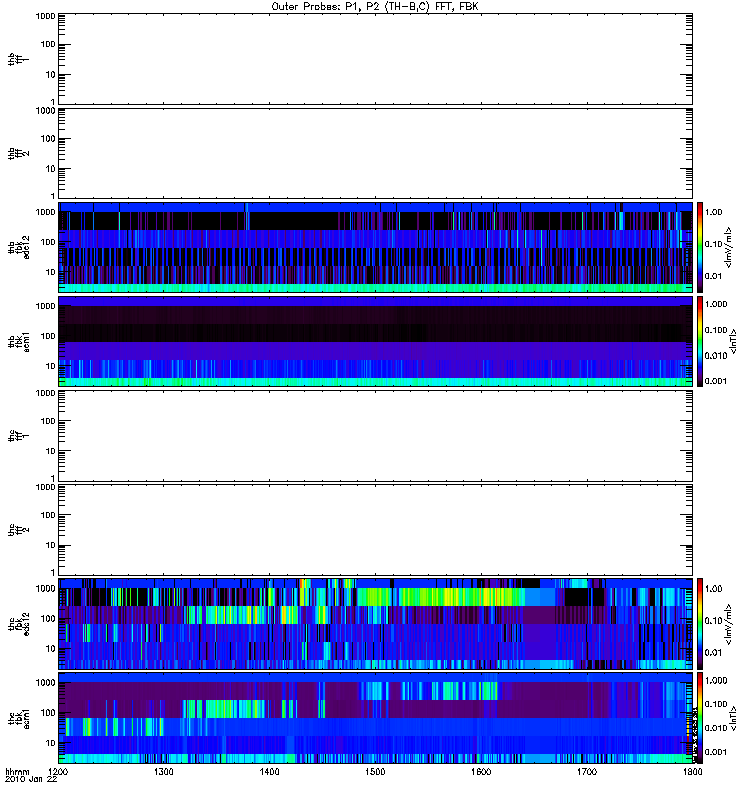Click the "thc fbk scm1" axis label
Image resolution: width=750 pixels, height=800 pixels.
tap(18, 718)
